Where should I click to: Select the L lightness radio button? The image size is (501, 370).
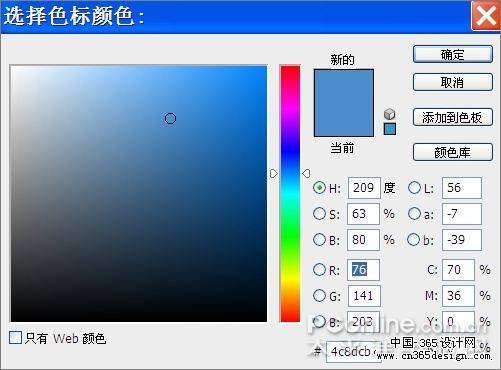tap(414, 188)
